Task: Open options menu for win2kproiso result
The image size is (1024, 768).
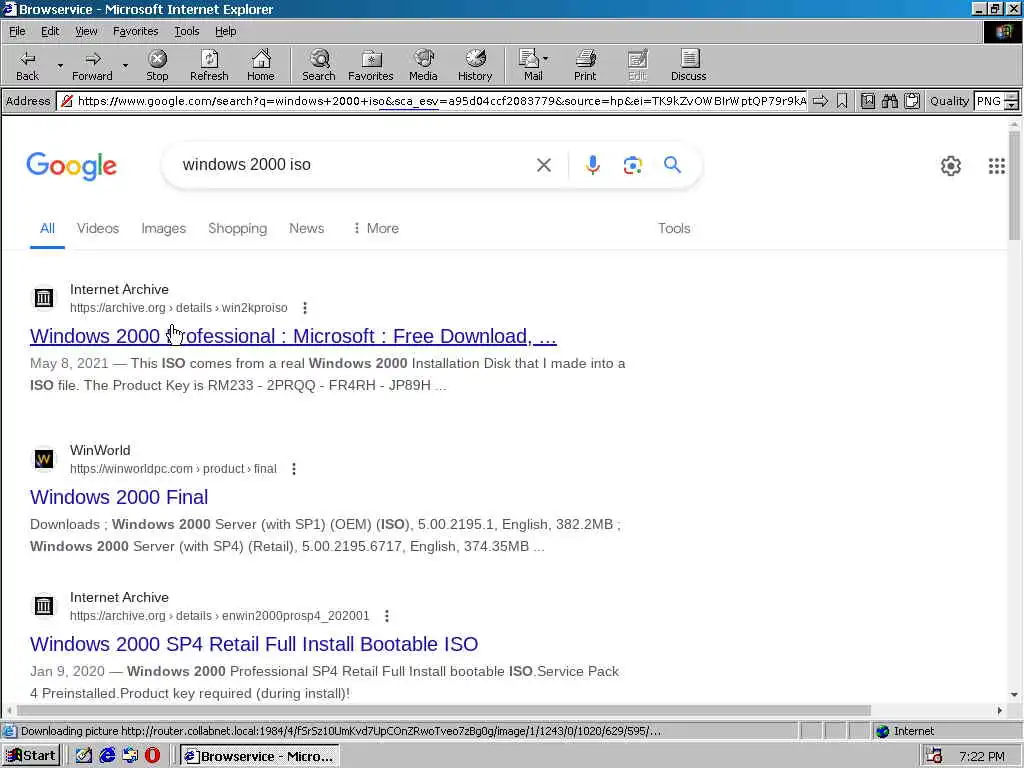Action: pyautogui.click(x=305, y=308)
